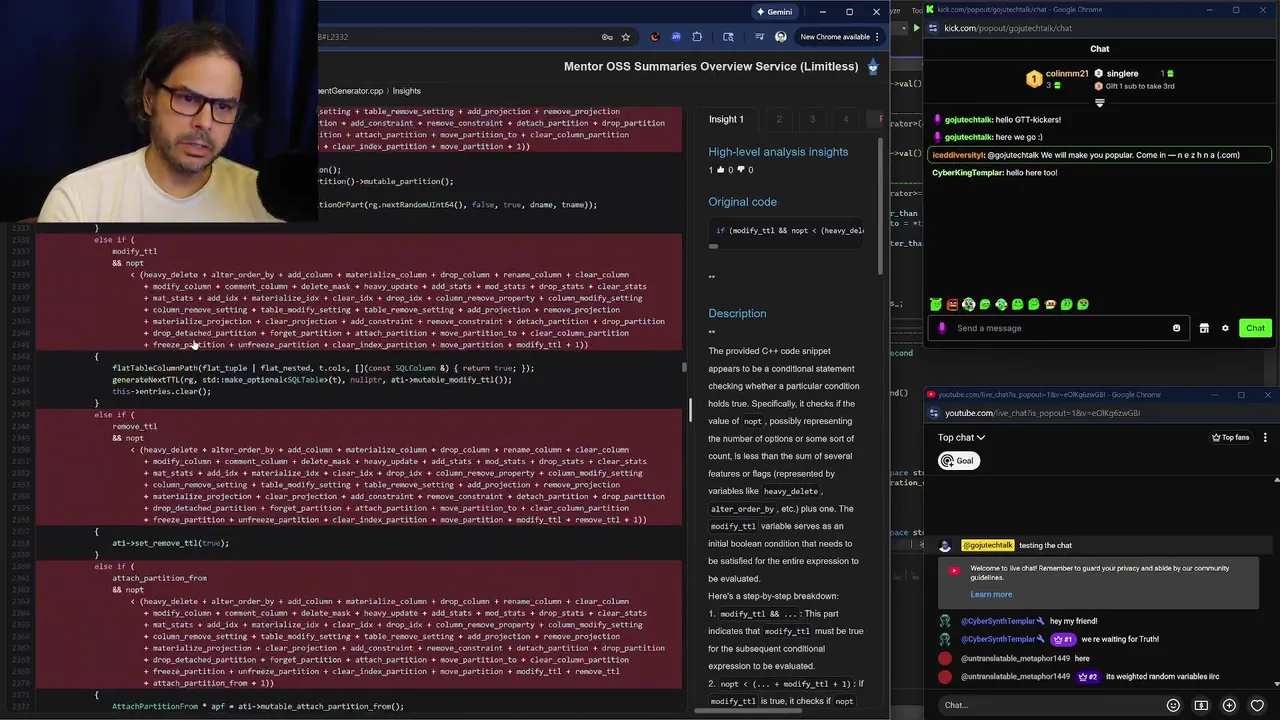Open the Chrome profile avatar
Image resolution: width=1280 pixels, height=720 pixels.
click(780, 37)
